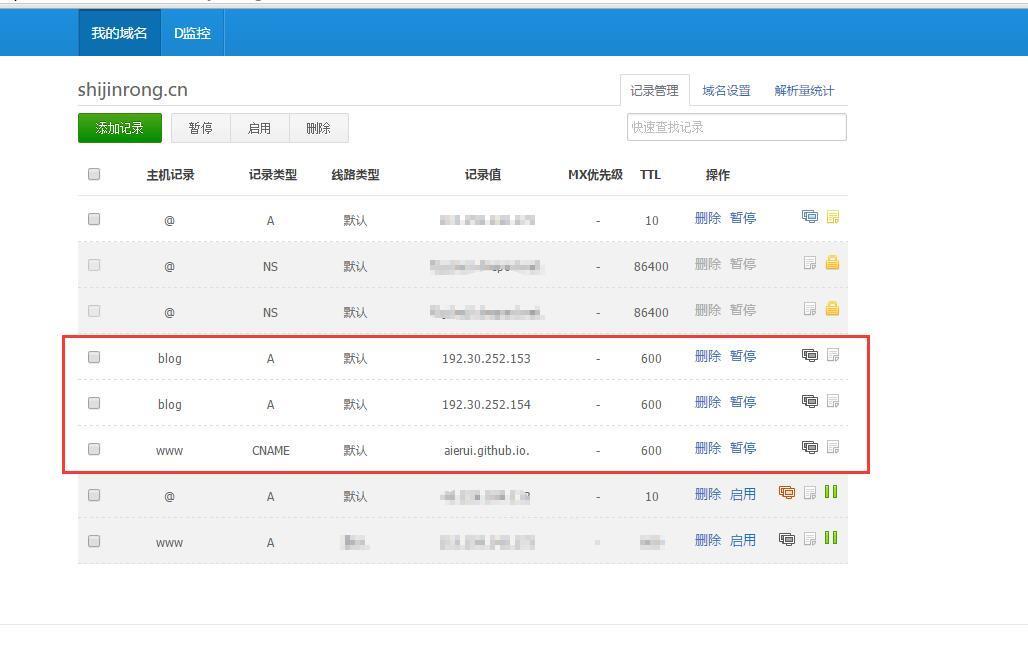Click 暂停 link for 192.30.252.154 record
The width and height of the screenshot is (1028, 648).
pyautogui.click(x=743, y=402)
